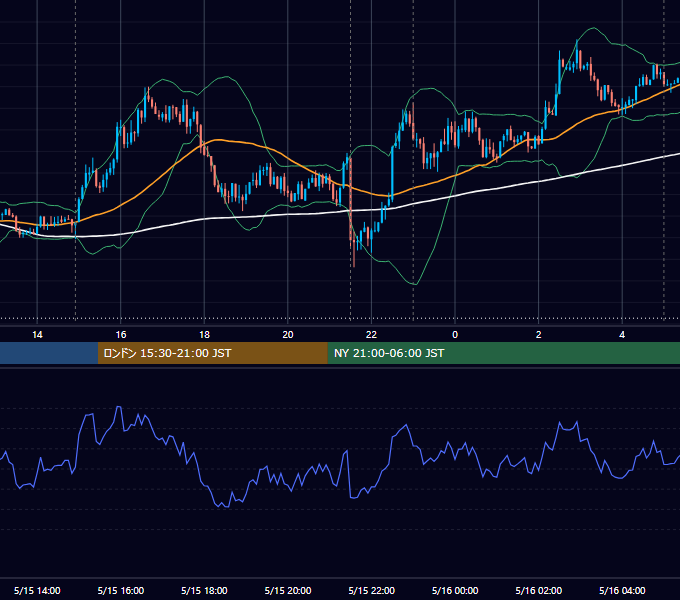
Task: Click the 5/15 14:00 time label
Action: (37, 590)
